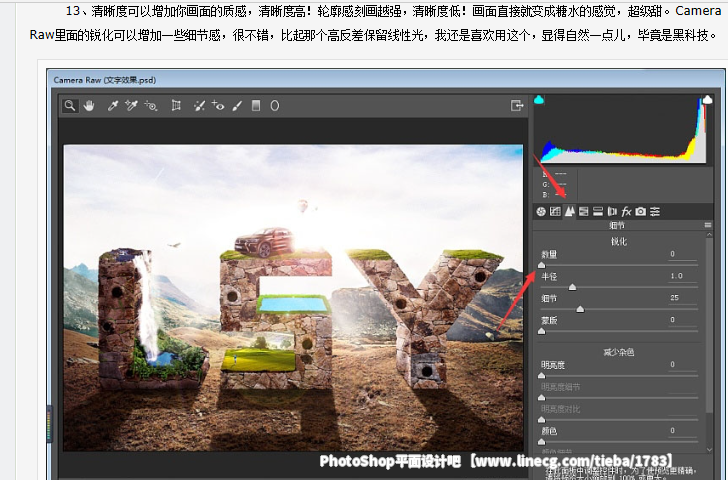Click the 细节 value field showing 25
The height and width of the screenshot is (480, 728).
682,298
